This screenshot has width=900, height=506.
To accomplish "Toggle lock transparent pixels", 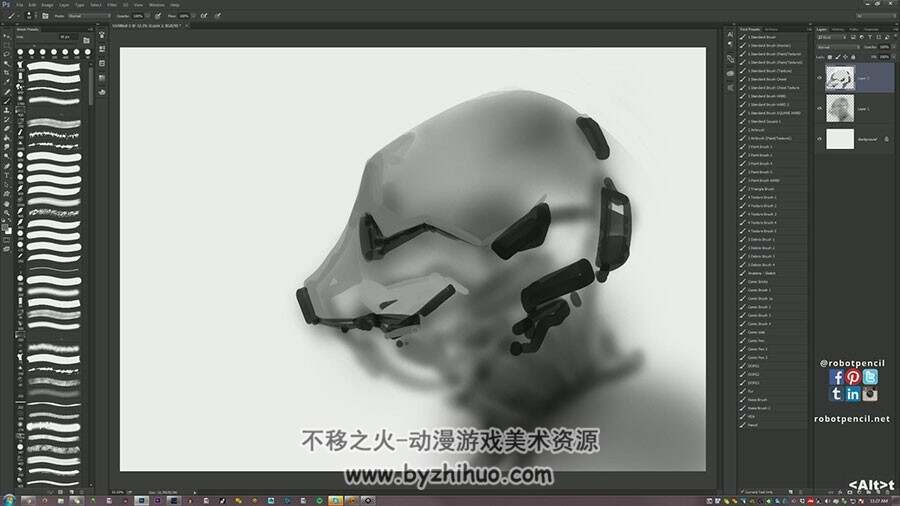I will pyautogui.click(x=829, y=57).
